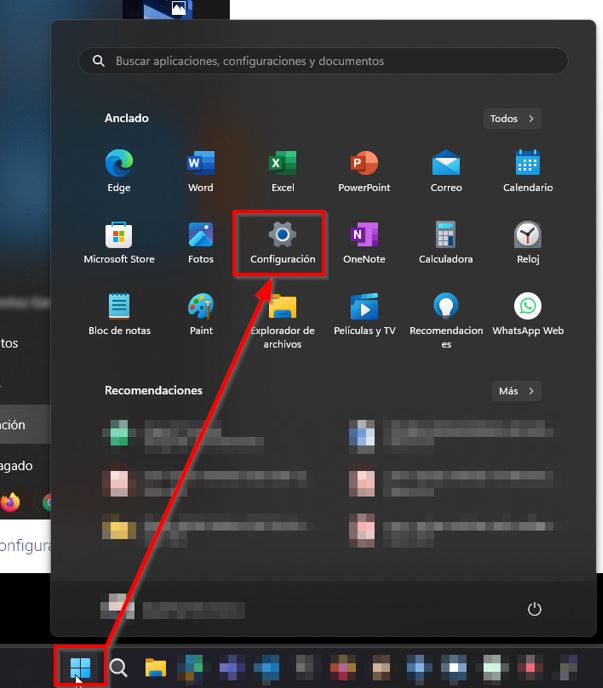Click the Start menu search field
Screen dimensions: 603x688
(x=323, y=61)
